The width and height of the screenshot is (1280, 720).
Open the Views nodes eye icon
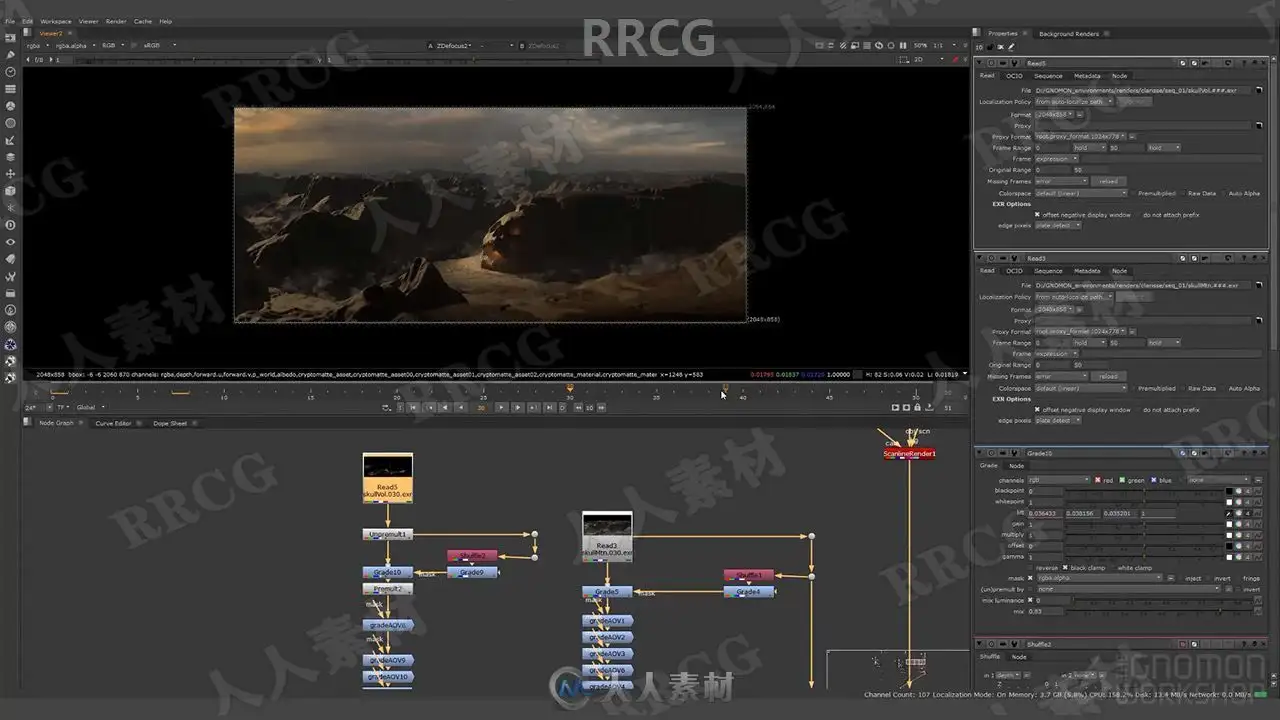[x=10, y=242]
